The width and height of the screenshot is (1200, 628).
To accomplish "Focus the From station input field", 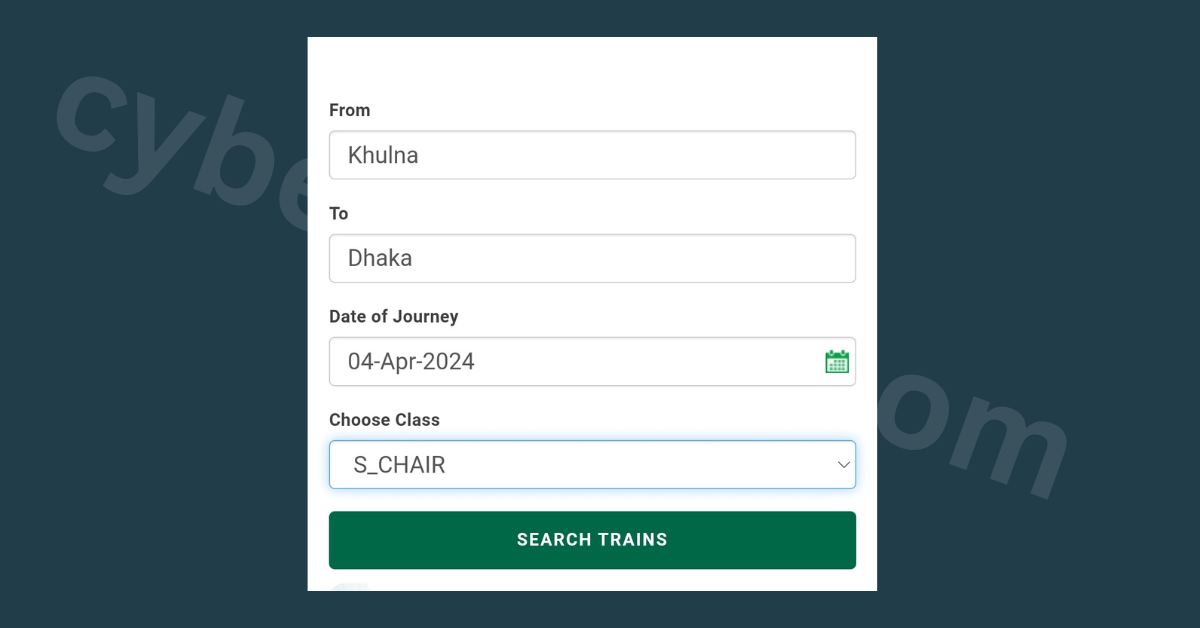I will pyautogui.click(x=592, y=155).
